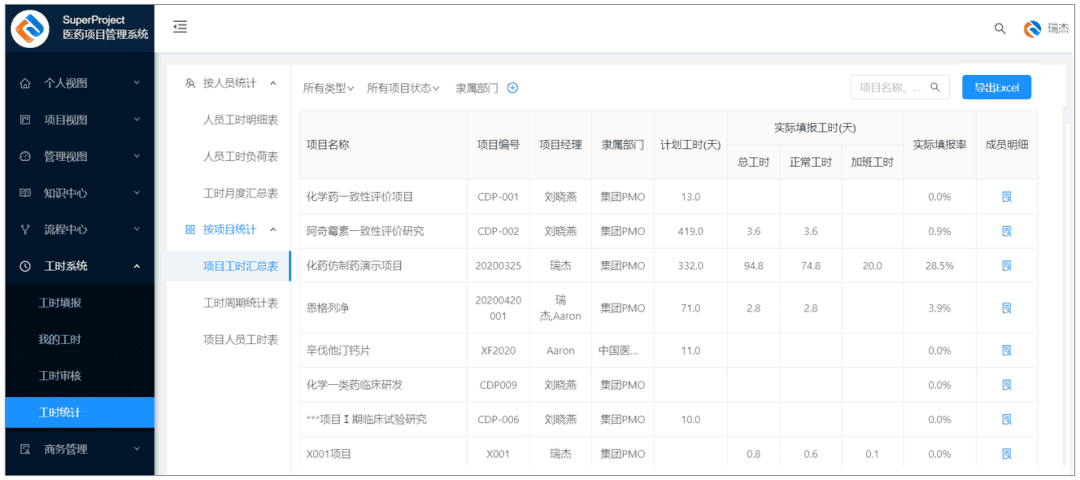Open member details for 化学药一致性评价项目
Screen dimensions: 1080x480
(1006, 197)
